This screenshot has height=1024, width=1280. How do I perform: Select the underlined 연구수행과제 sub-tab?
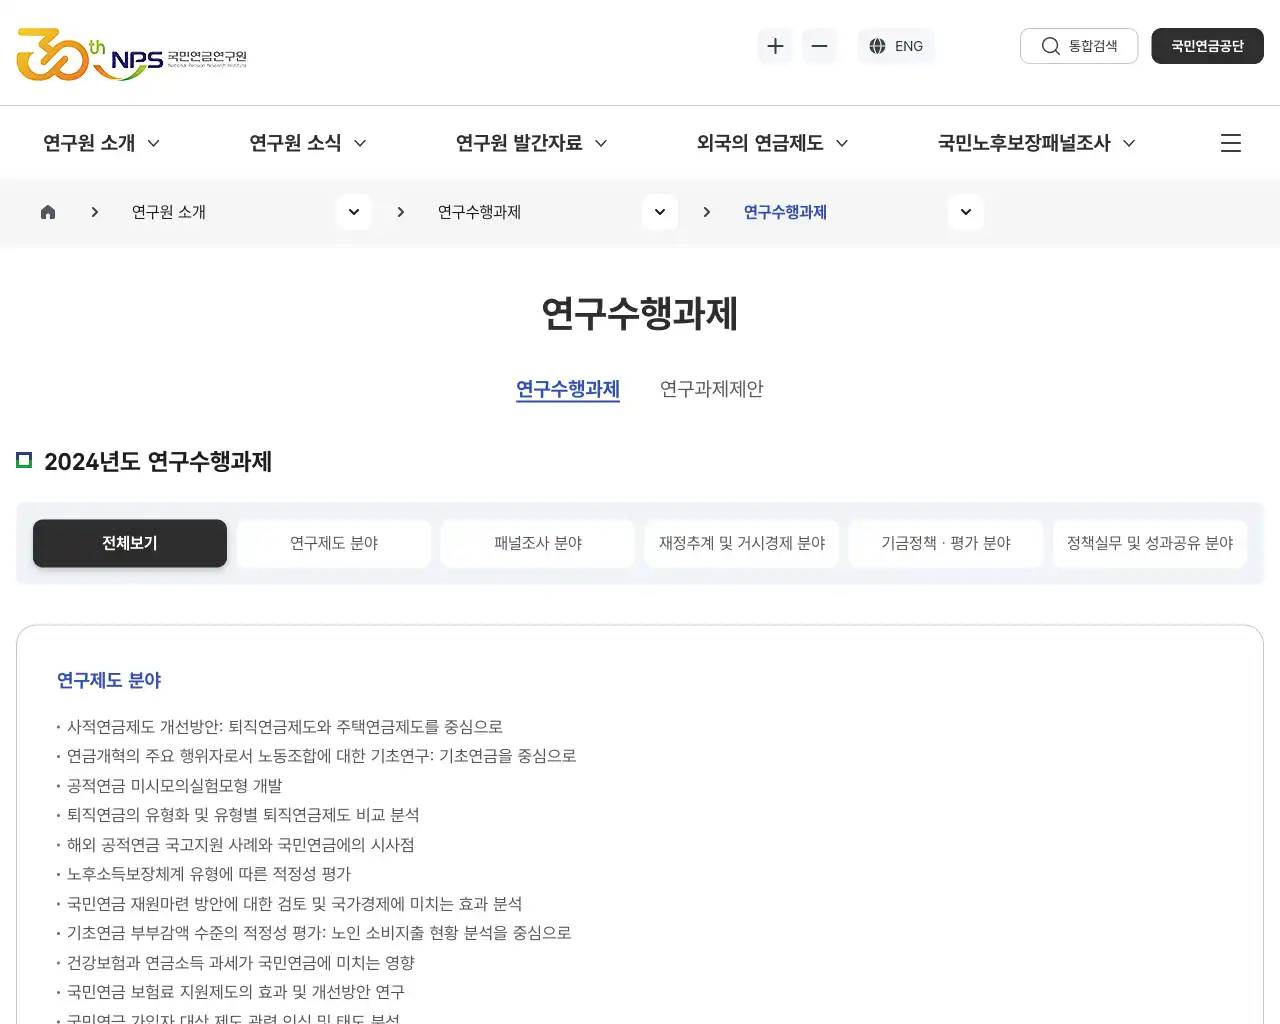pyautogui.click(x=568, y=389)
